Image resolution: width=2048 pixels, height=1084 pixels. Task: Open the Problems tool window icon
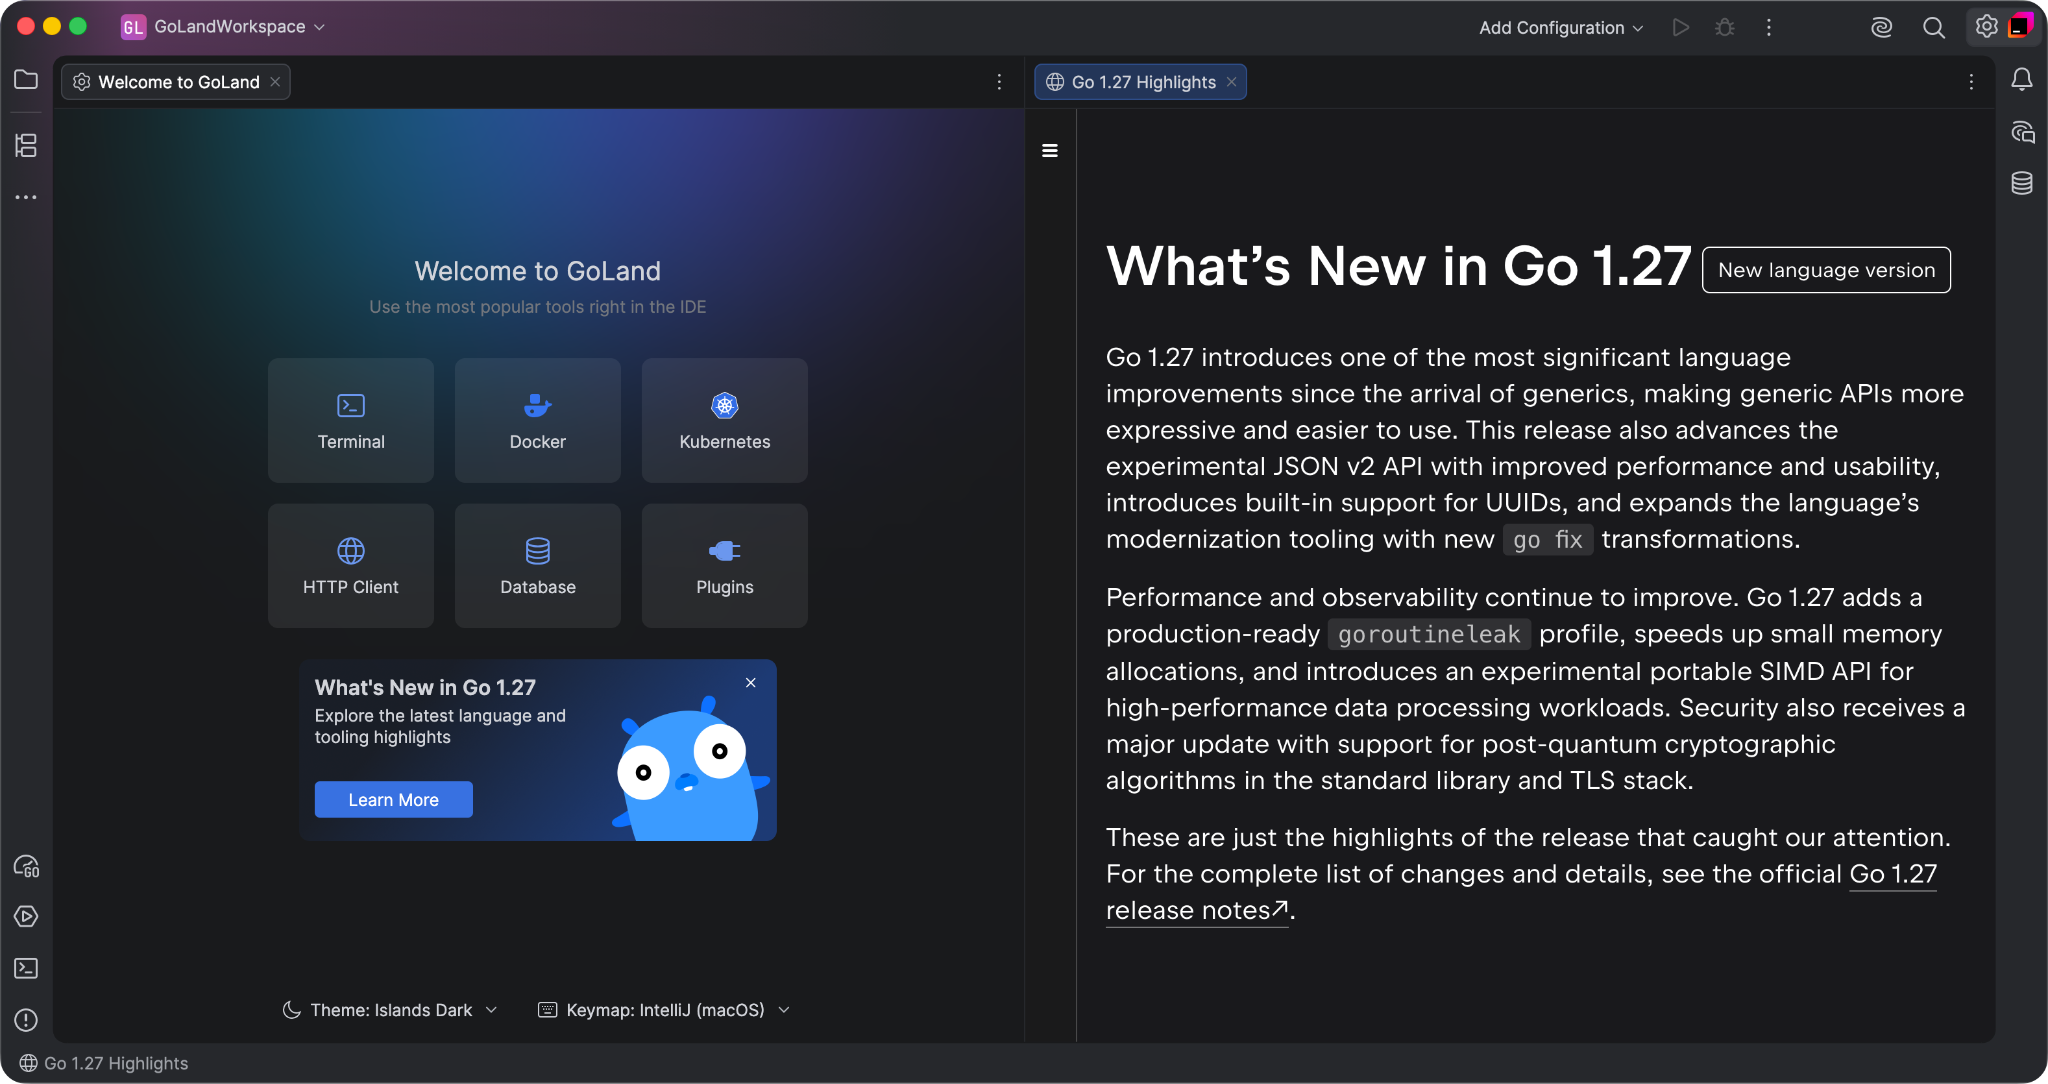click(x=26, y=1020)
